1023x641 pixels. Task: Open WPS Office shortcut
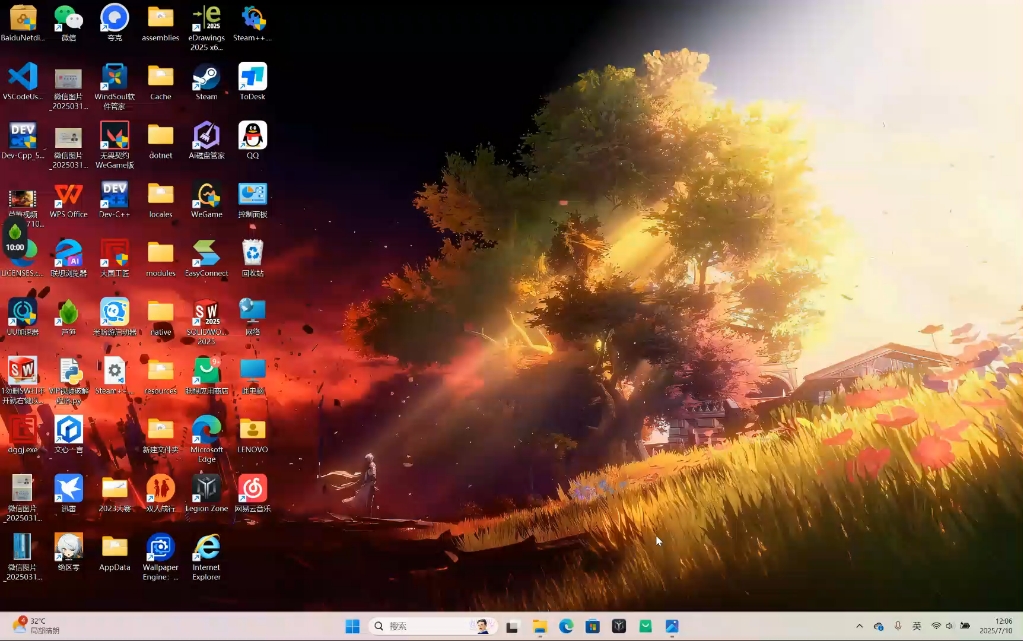[x=69, y=195]
